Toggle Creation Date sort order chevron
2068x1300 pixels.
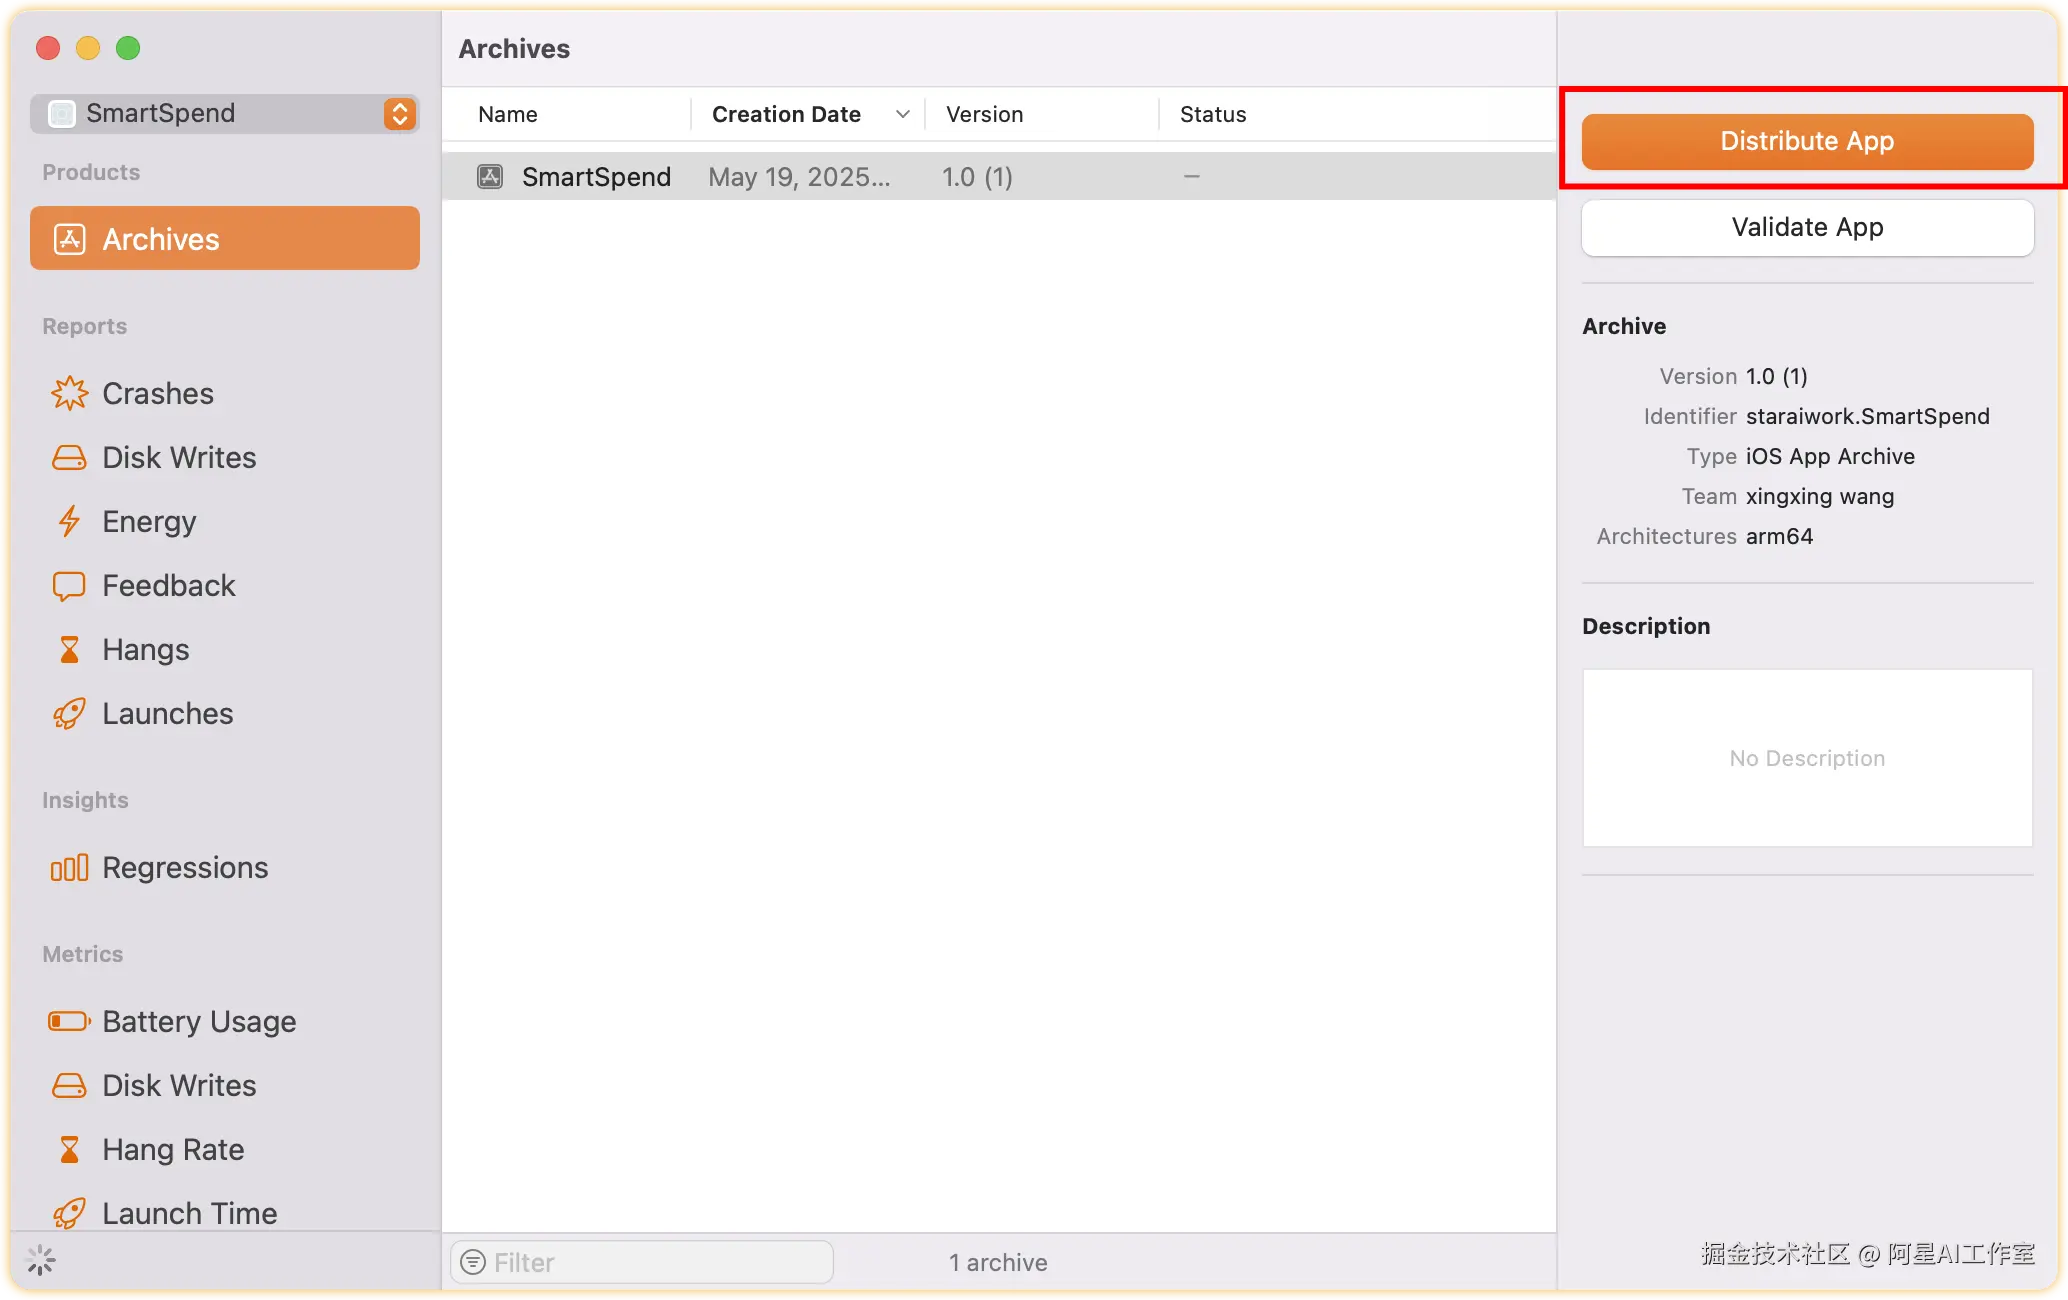(x=902, y=114)
